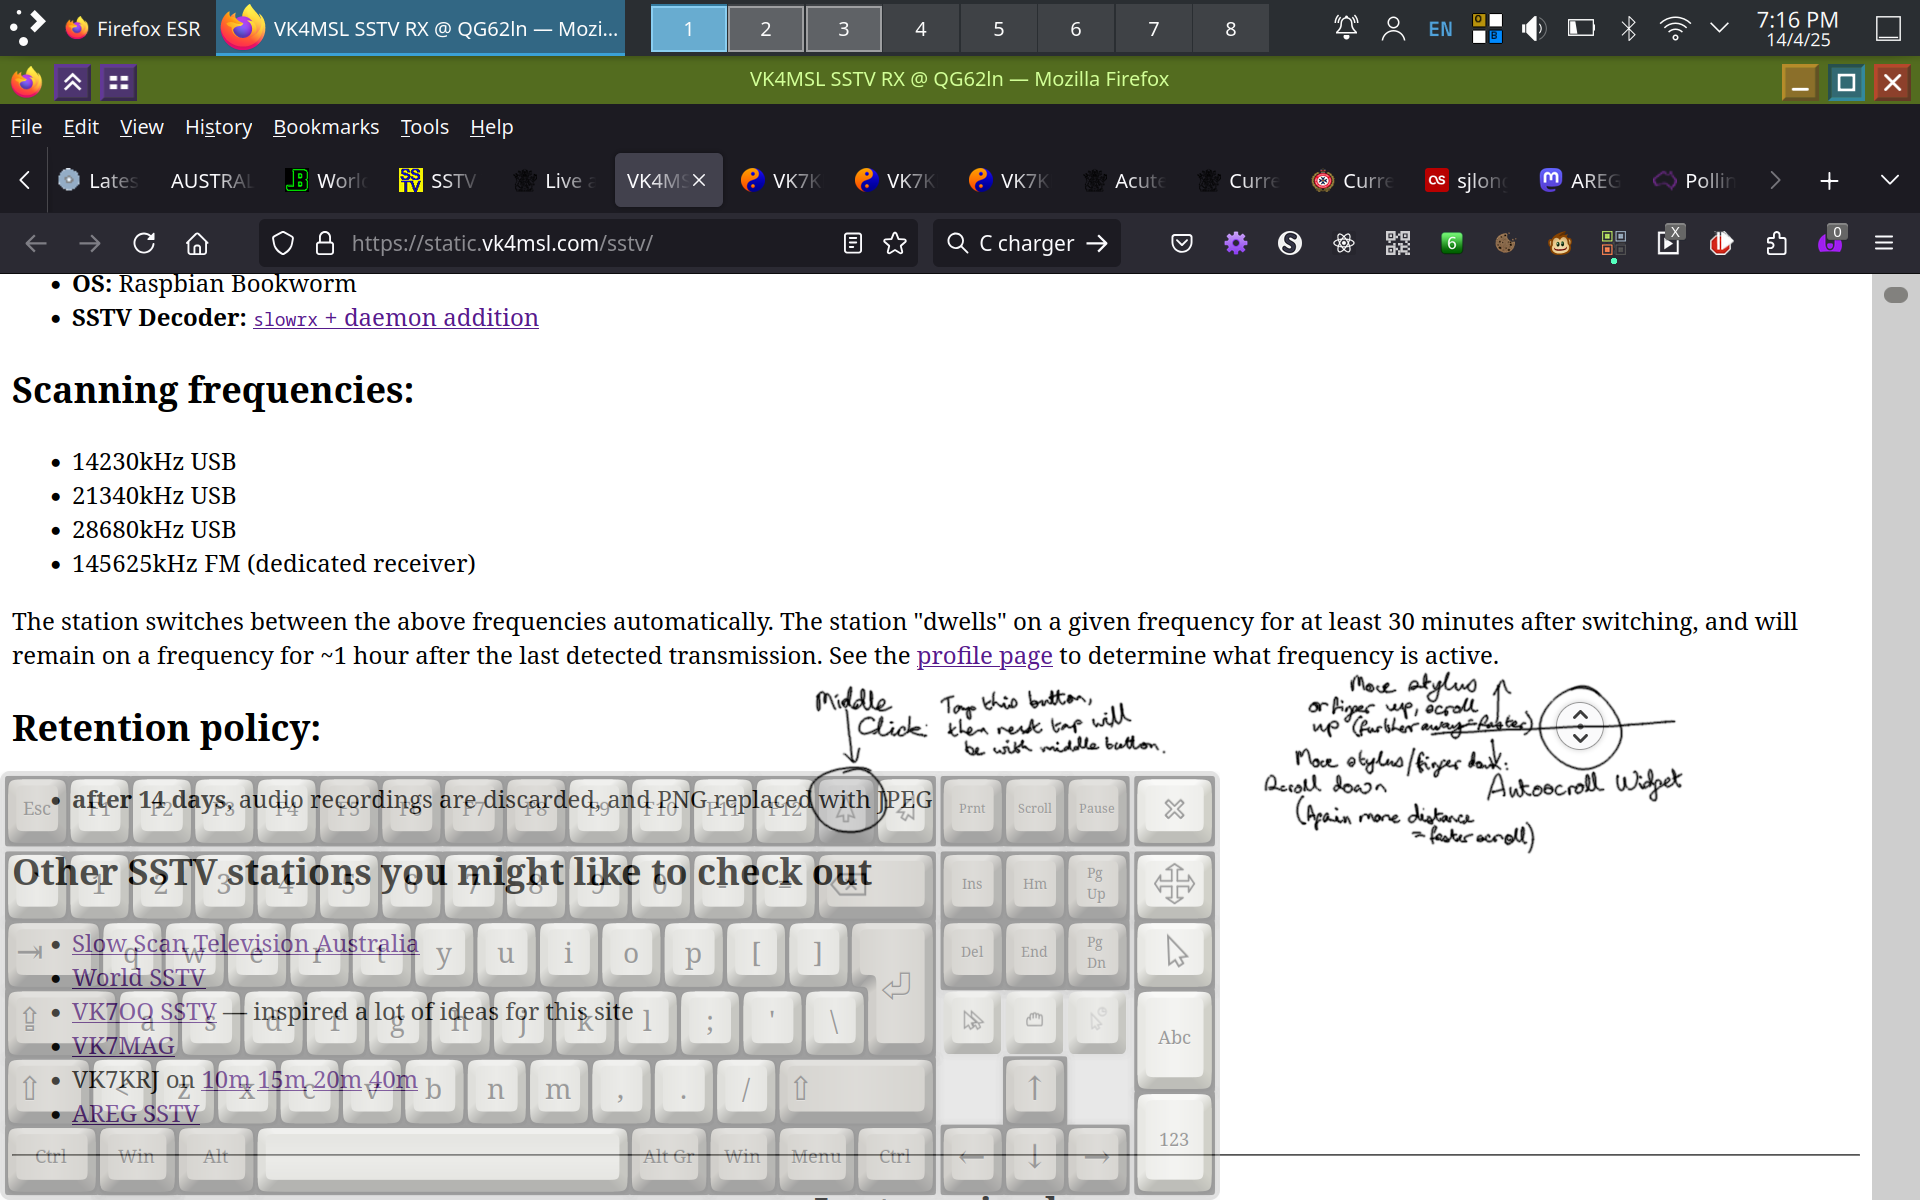Bookmark this page with the star

click(x=895, y=243)
